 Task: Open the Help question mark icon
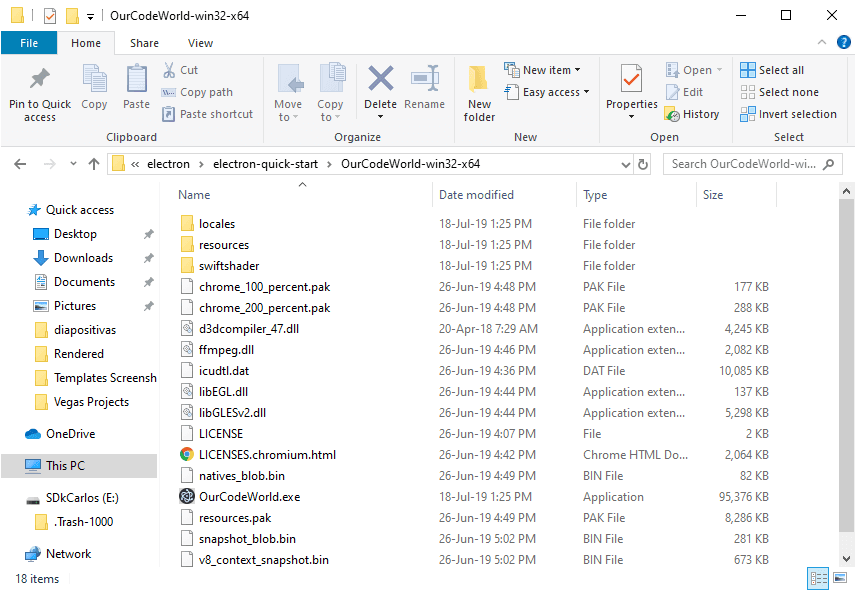[843, 42]
